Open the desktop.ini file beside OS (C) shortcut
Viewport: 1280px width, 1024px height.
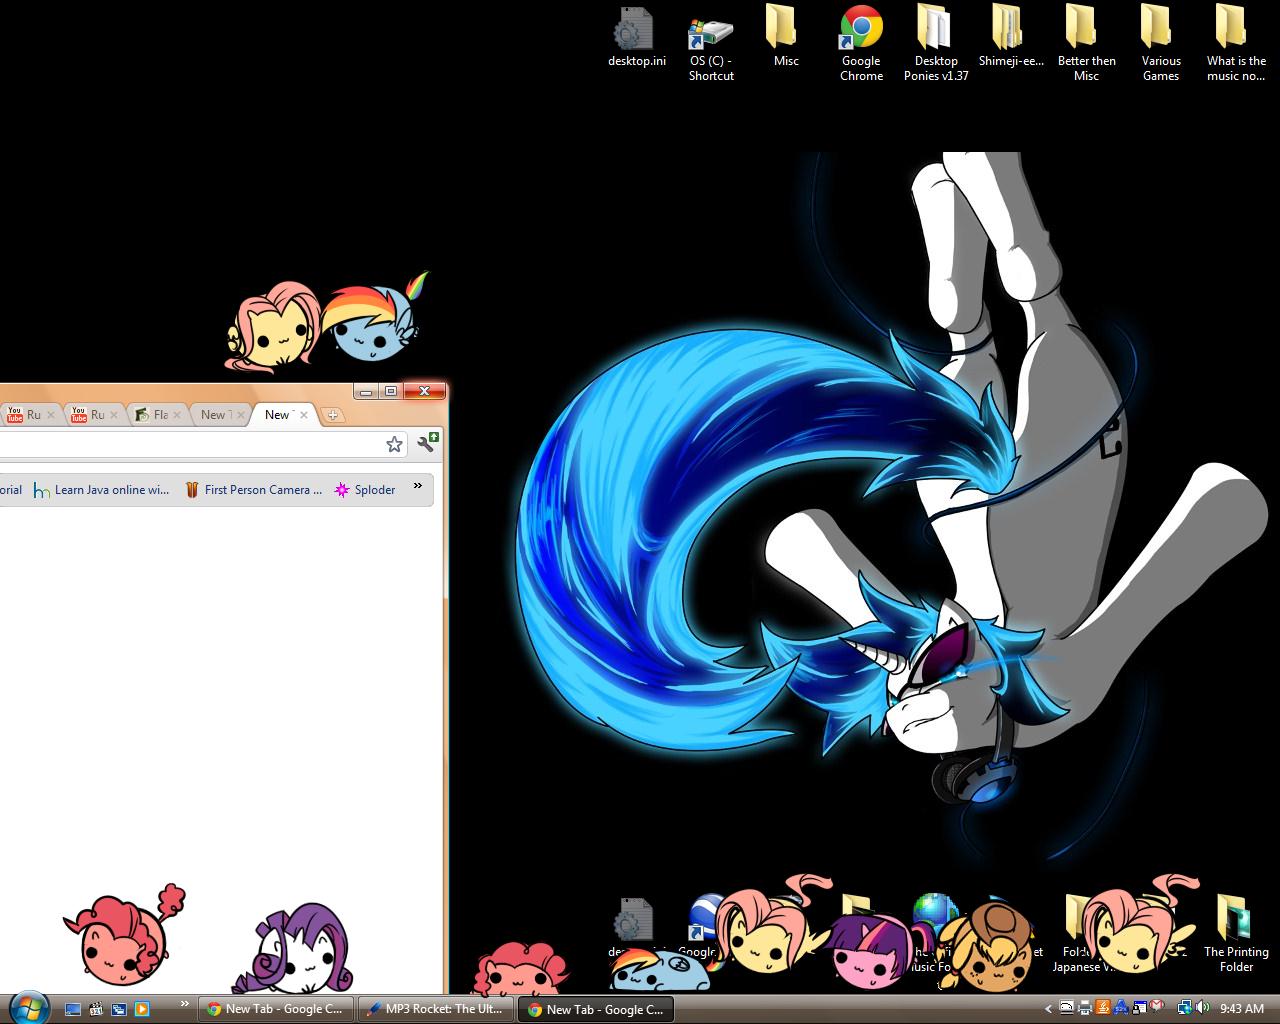pyautogui.click(x=636, y=38)
